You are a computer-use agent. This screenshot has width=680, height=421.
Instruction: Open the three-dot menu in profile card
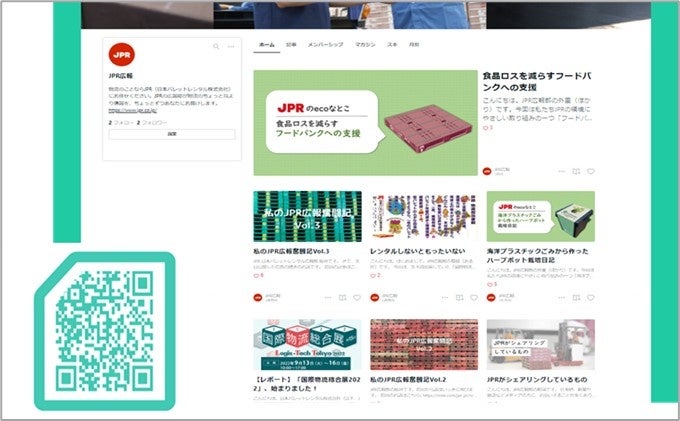(231, 46)
